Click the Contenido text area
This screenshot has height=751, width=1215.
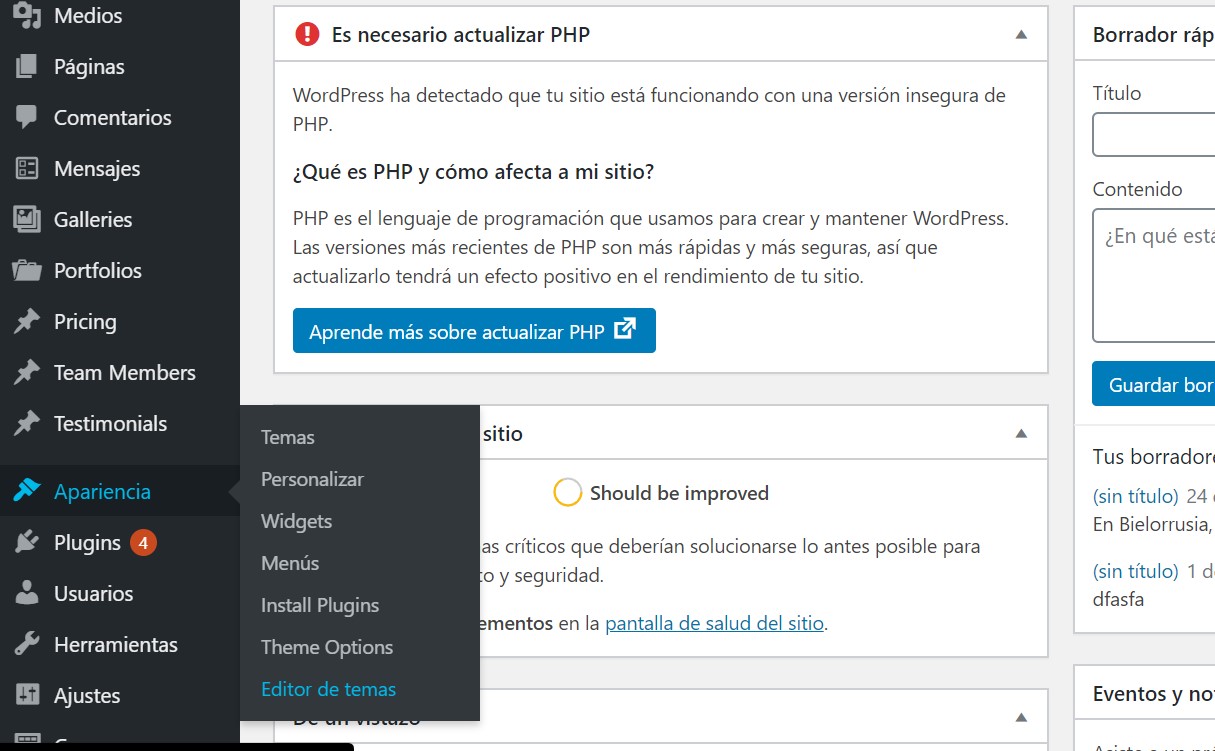(x=1154, y=275)
